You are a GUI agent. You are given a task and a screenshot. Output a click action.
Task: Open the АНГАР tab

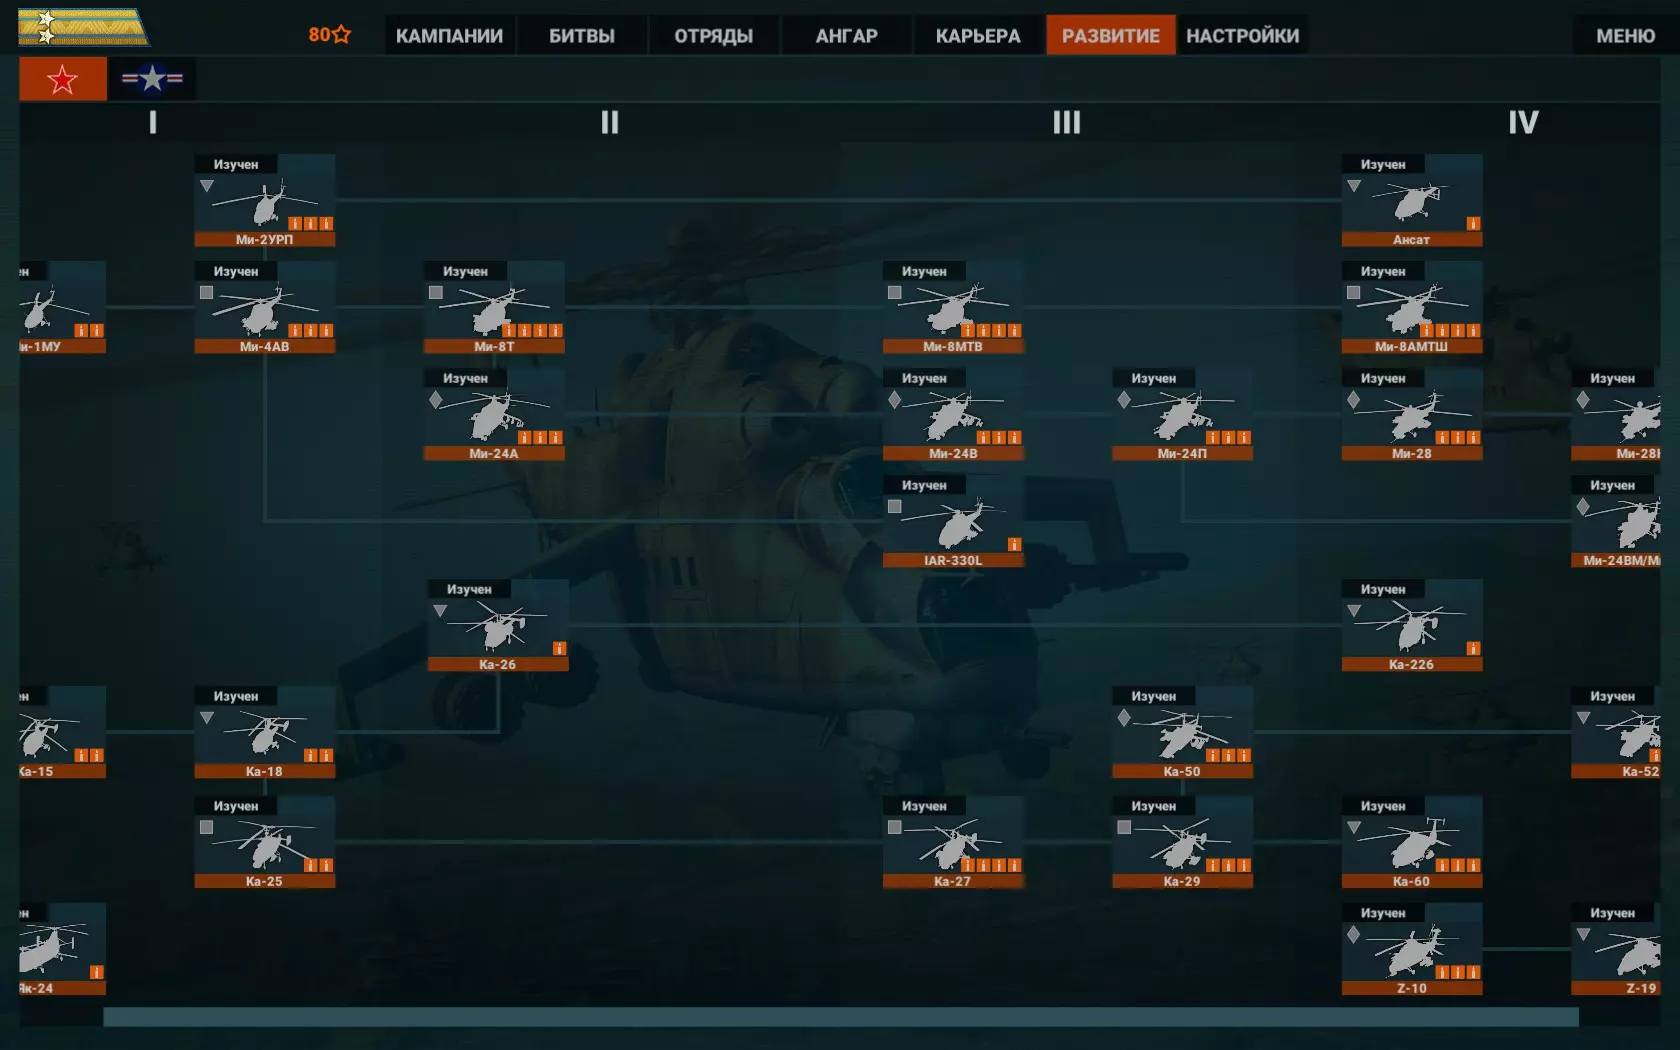tap(846, 36)
